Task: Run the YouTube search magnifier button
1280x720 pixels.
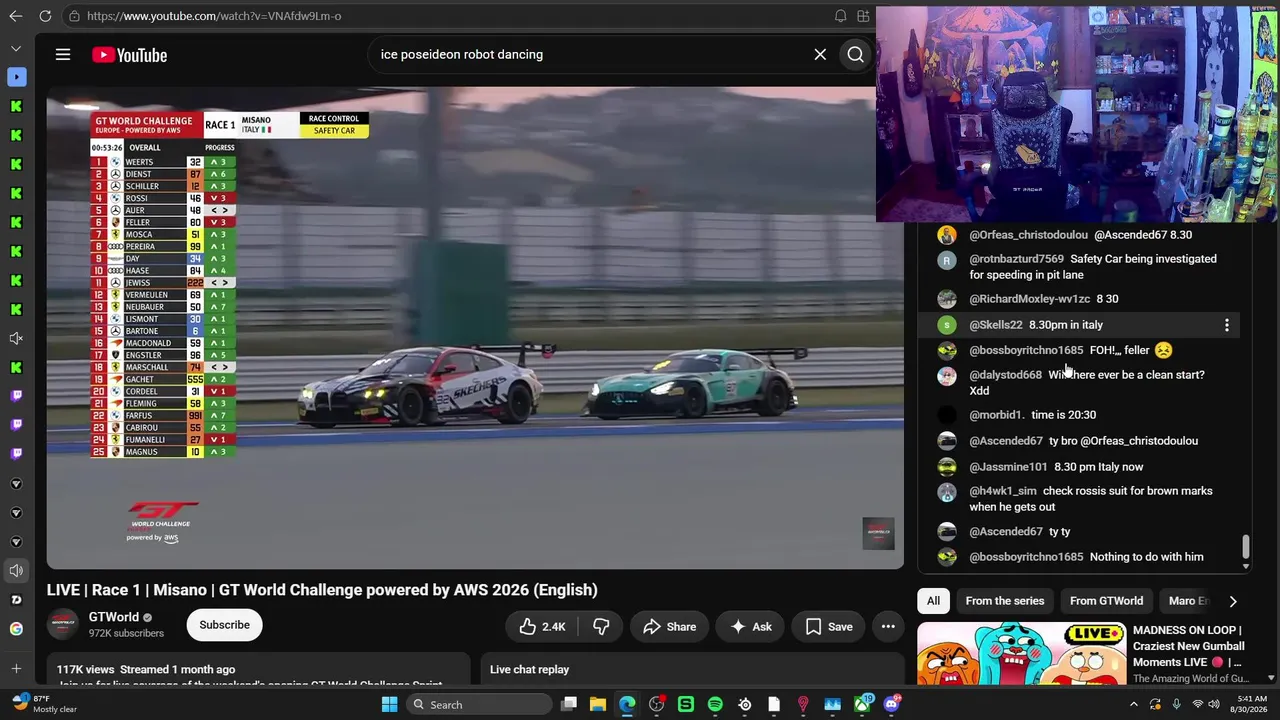Action: coord(856,55)
